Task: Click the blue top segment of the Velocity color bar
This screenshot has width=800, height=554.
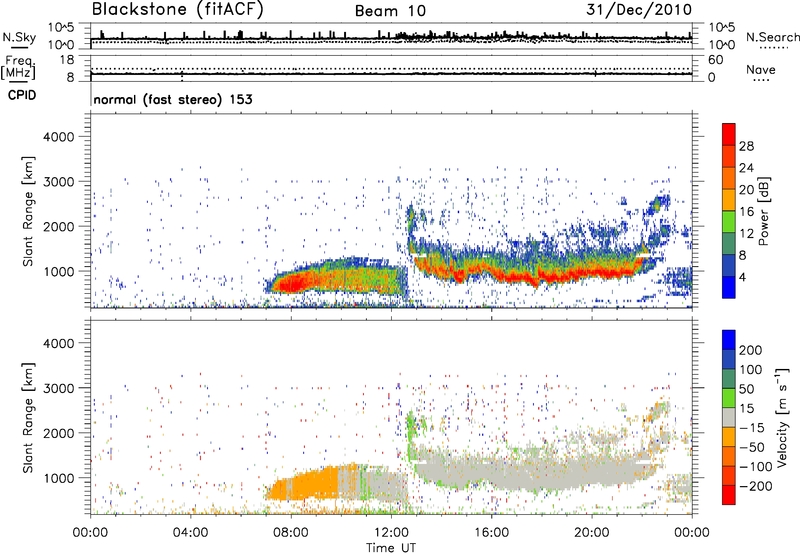Action: click(x=729, y=340)
